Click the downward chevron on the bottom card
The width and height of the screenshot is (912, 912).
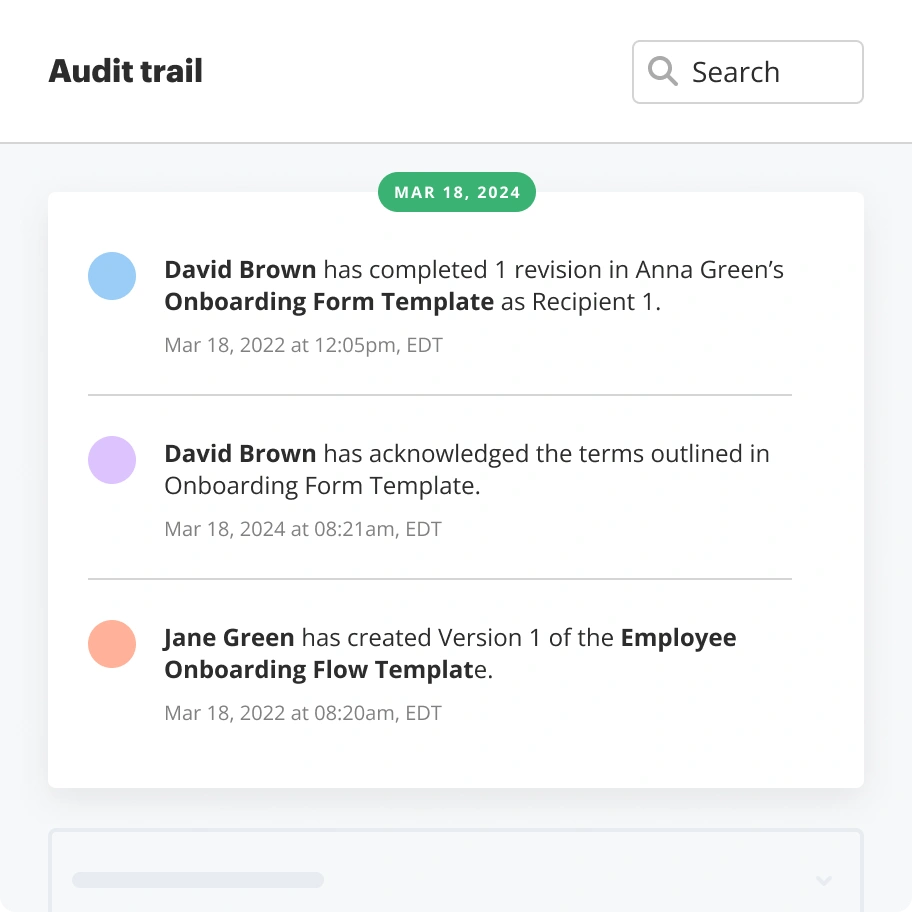[823, 881]
